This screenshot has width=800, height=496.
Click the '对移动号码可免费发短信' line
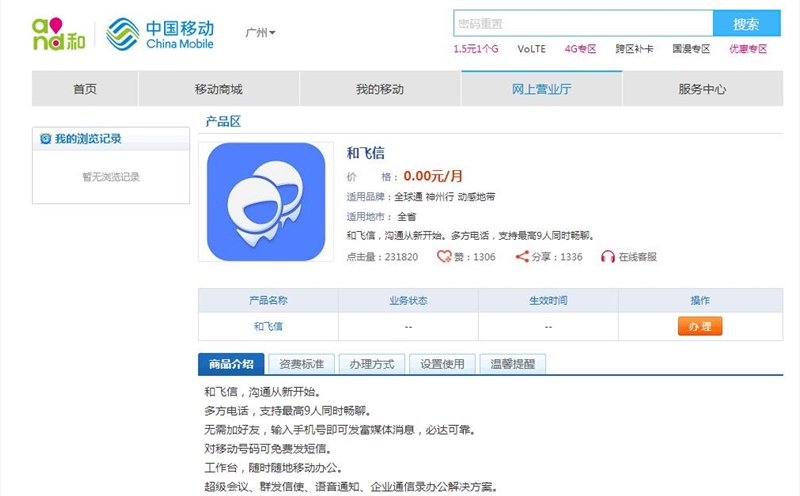click(267, 449)
